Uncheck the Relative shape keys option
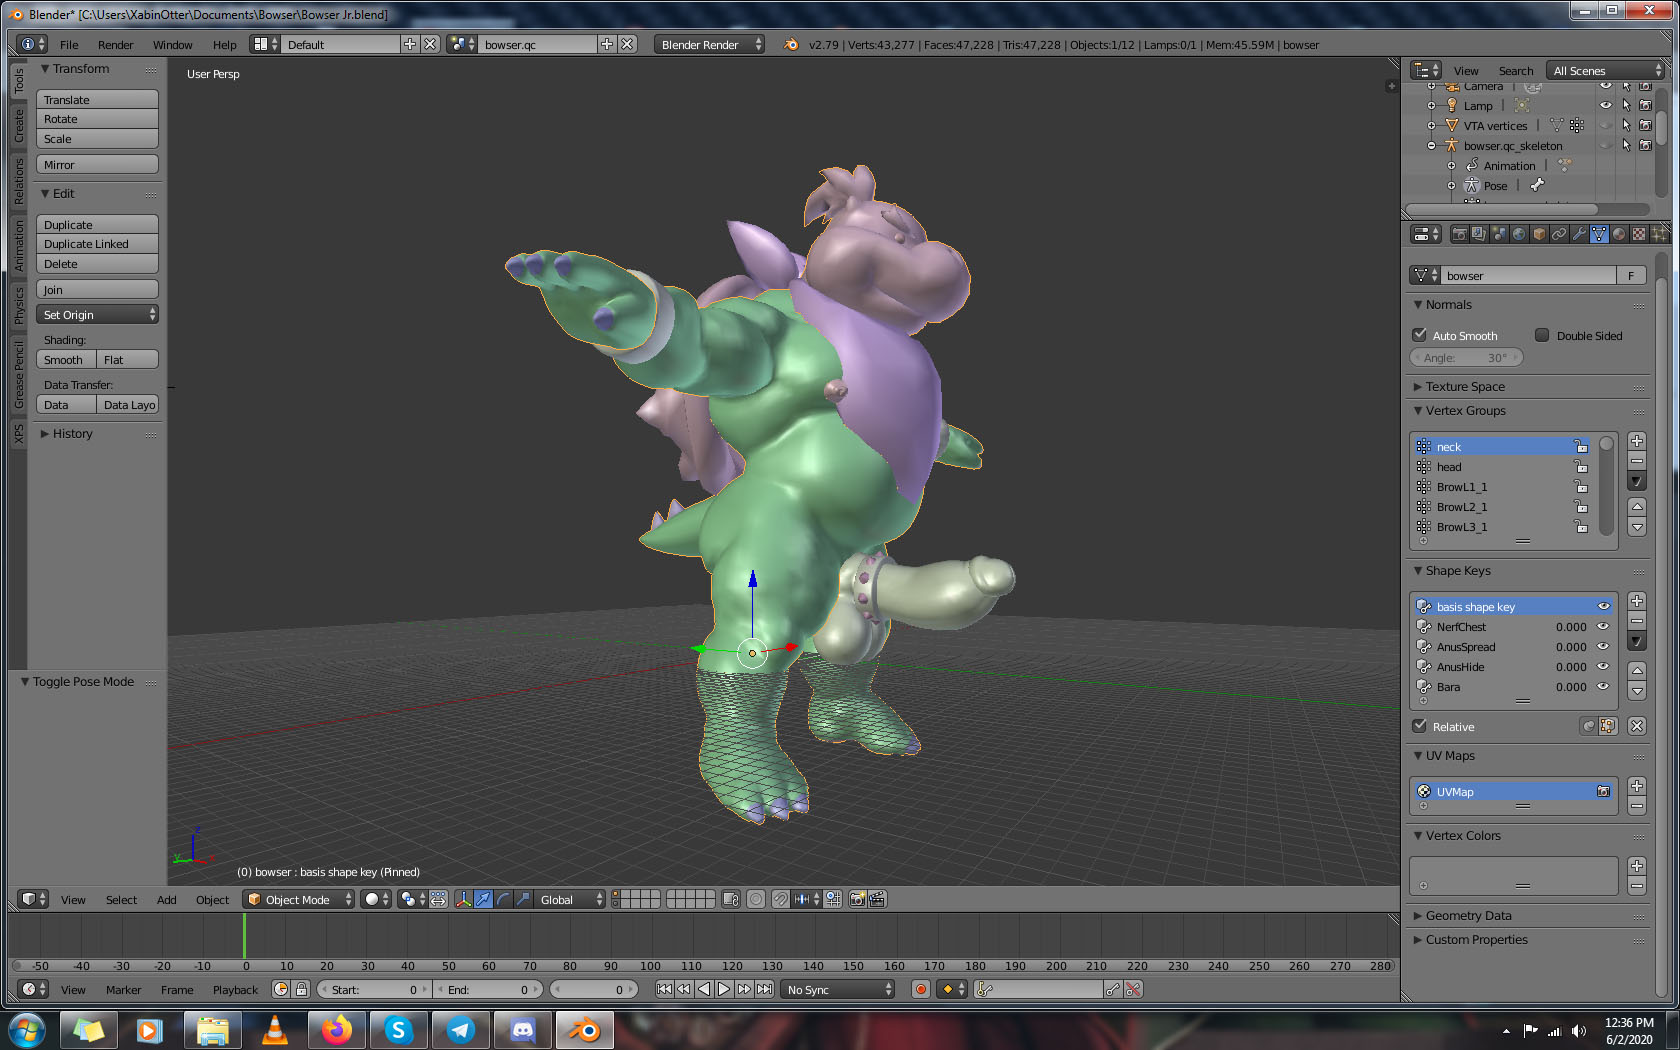The image size is (1680, 1050). (1420, 726)
